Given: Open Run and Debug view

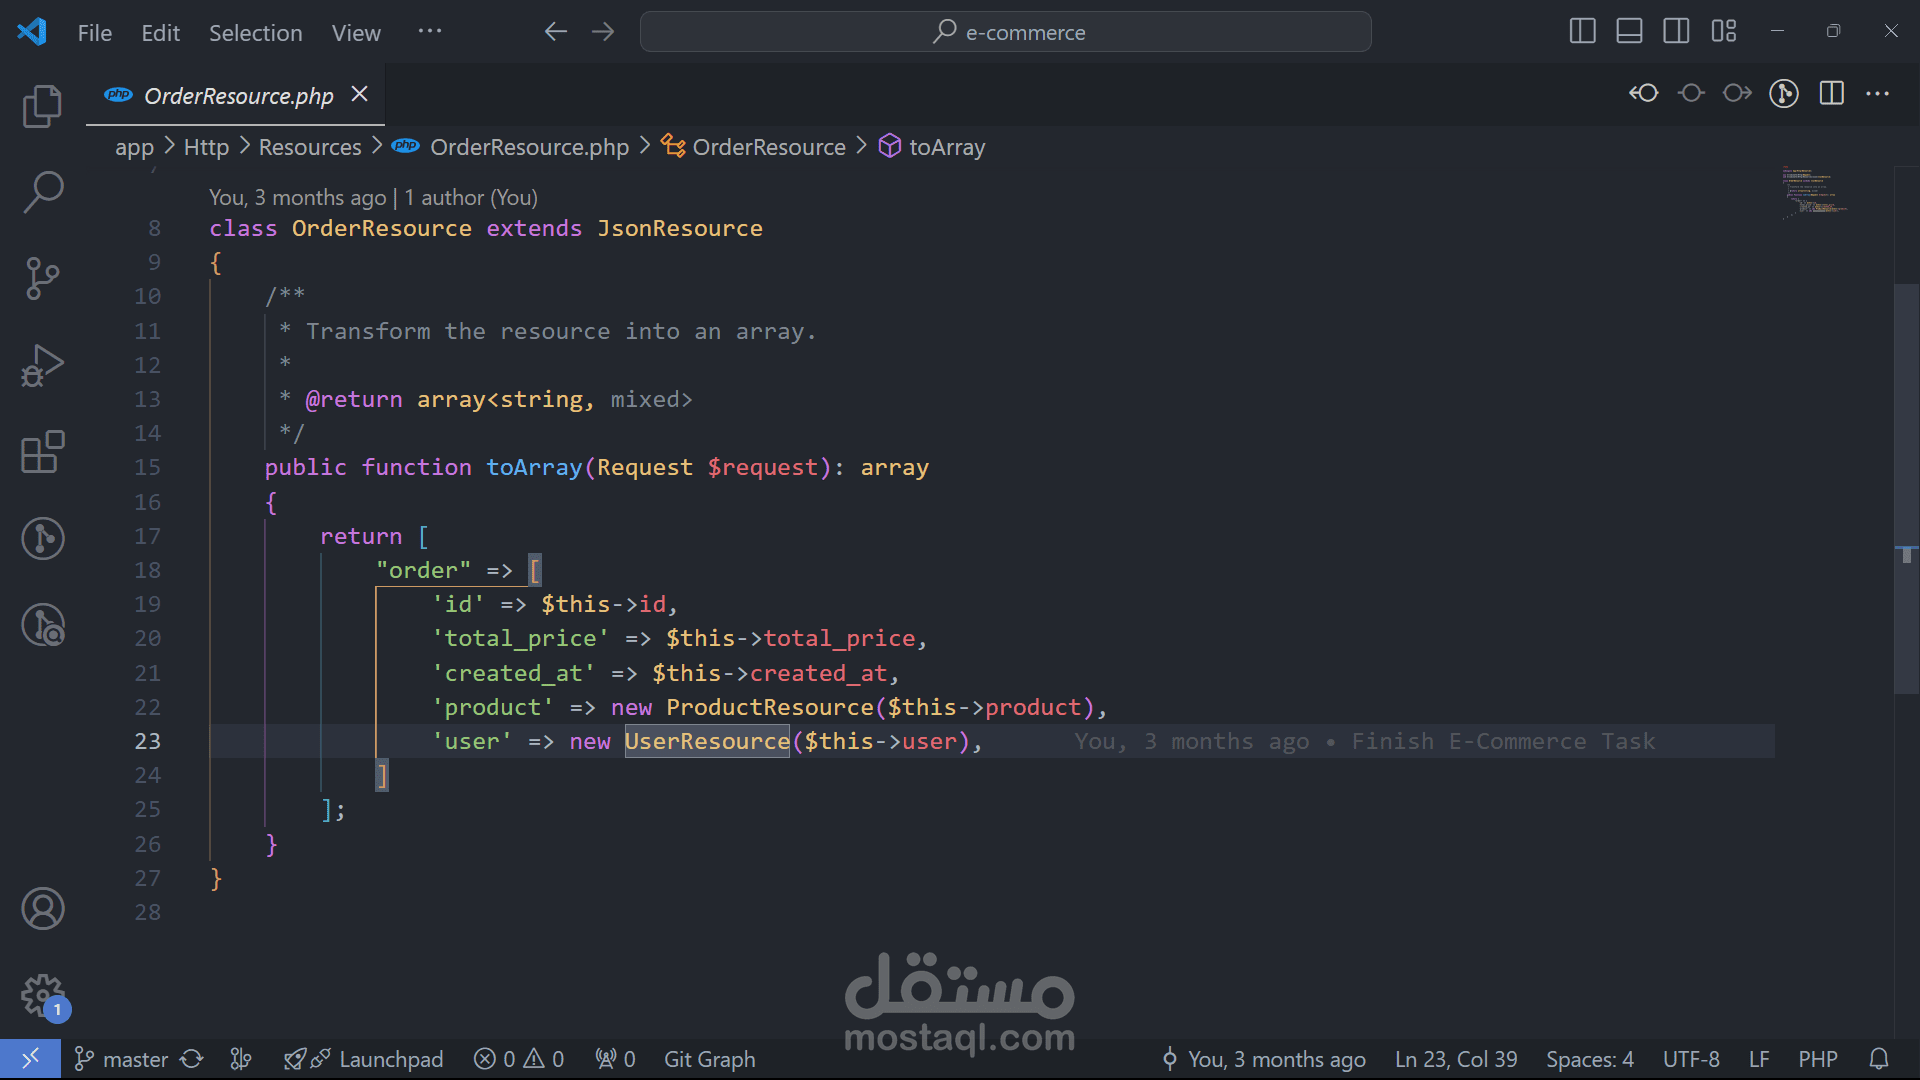Looking at the screenshot, I should pyautogui.click(x=42, y=366).
